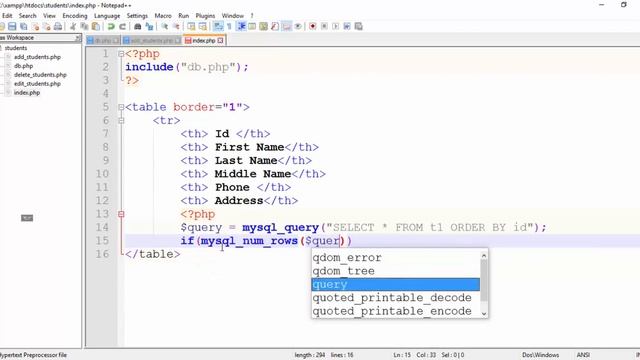
Task: Select delete_students.php in the workspace tree
Action: coord(40,75)
